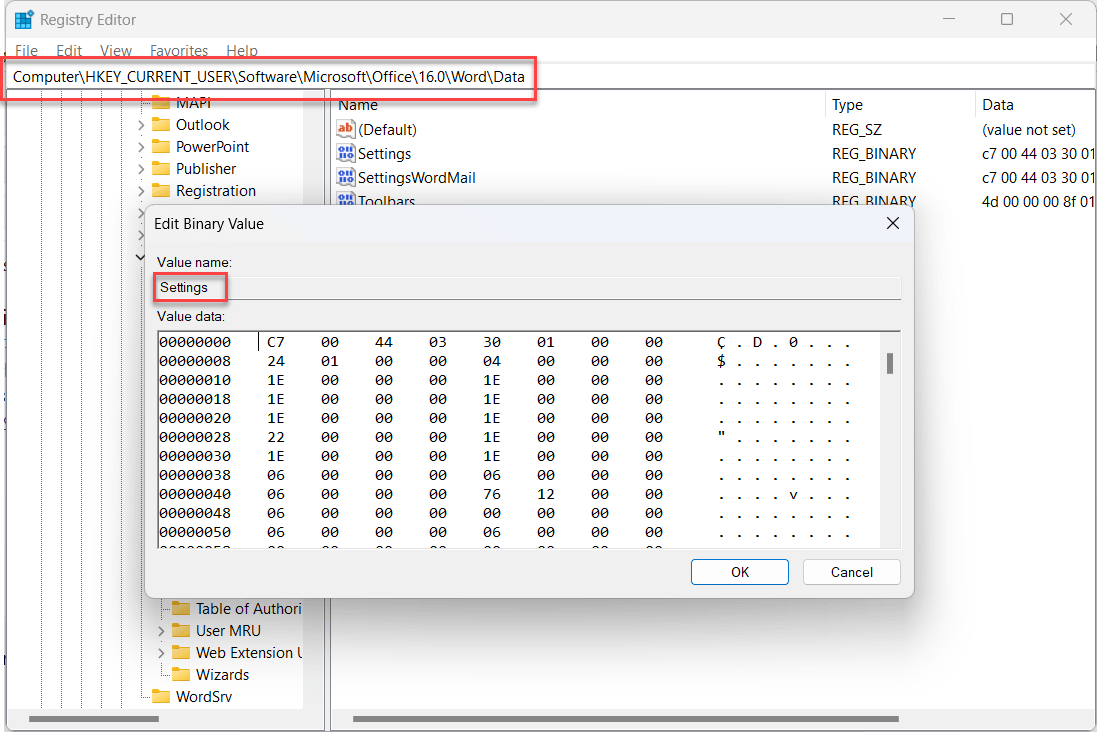Image resolution: width=1097 pixels, height=732 pixels.
Task: Close the Edit Binary Value dialog
Action: pos(893,223)
